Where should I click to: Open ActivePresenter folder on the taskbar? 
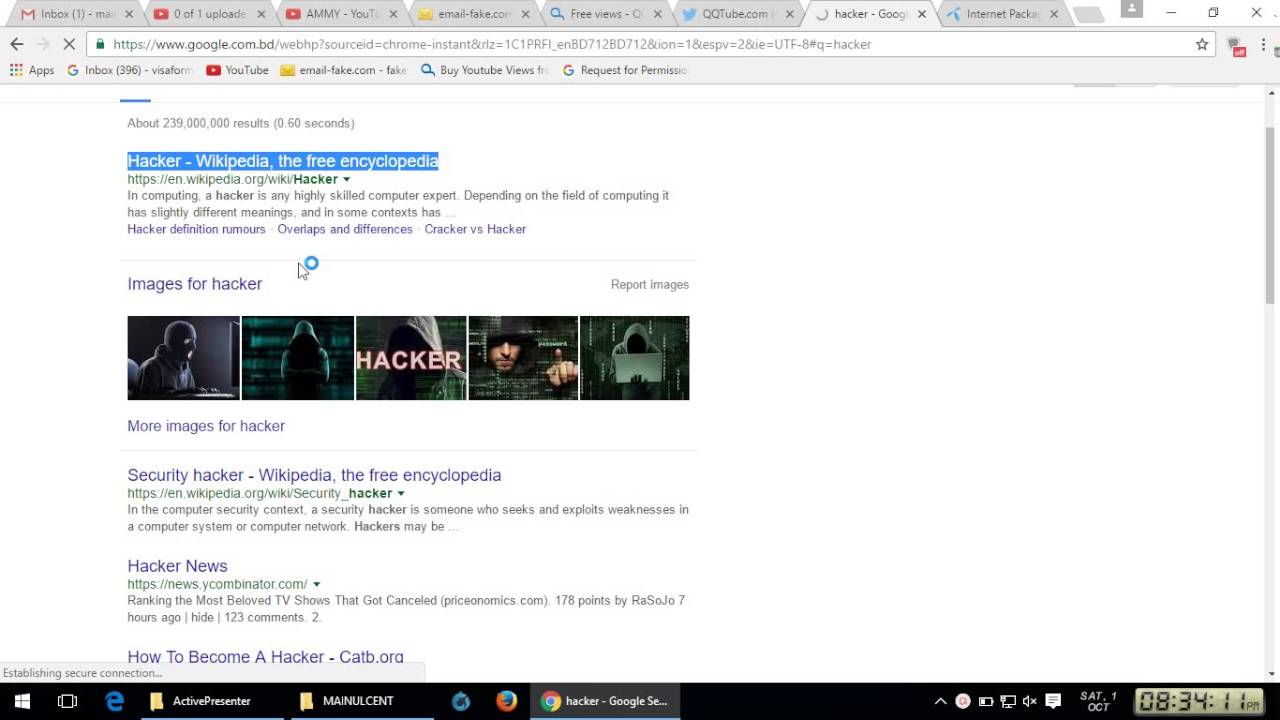[x=212, y=701]
